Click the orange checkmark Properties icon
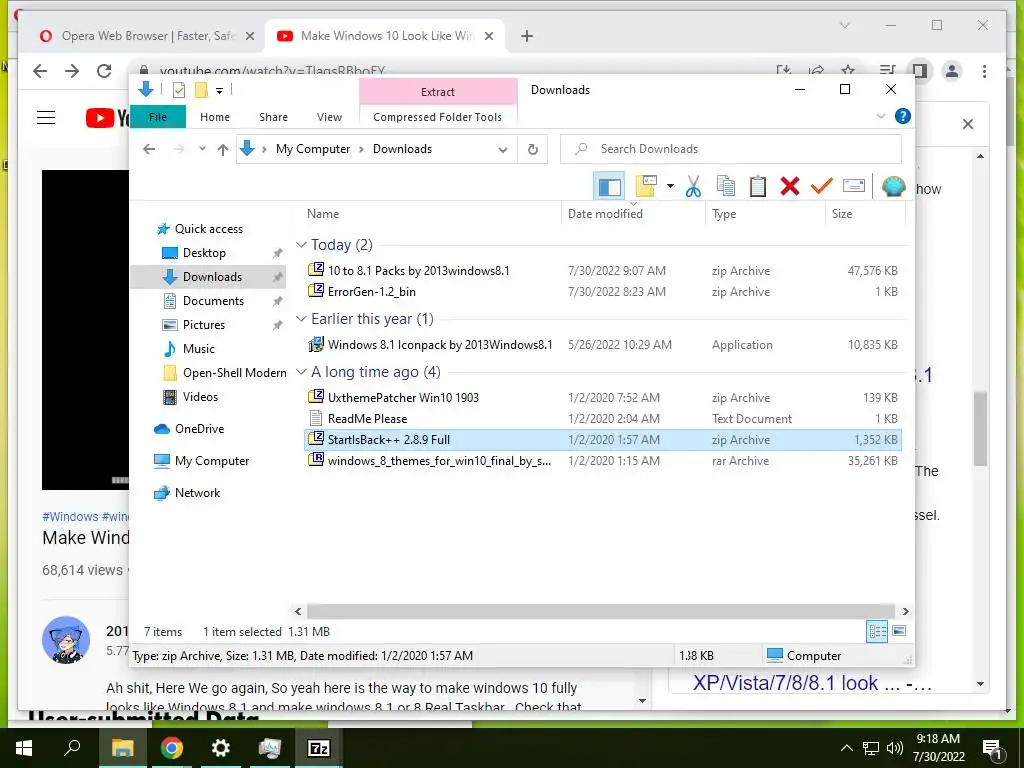The height and width of the screenshot is (768, 1024). [x=822, y=186]
